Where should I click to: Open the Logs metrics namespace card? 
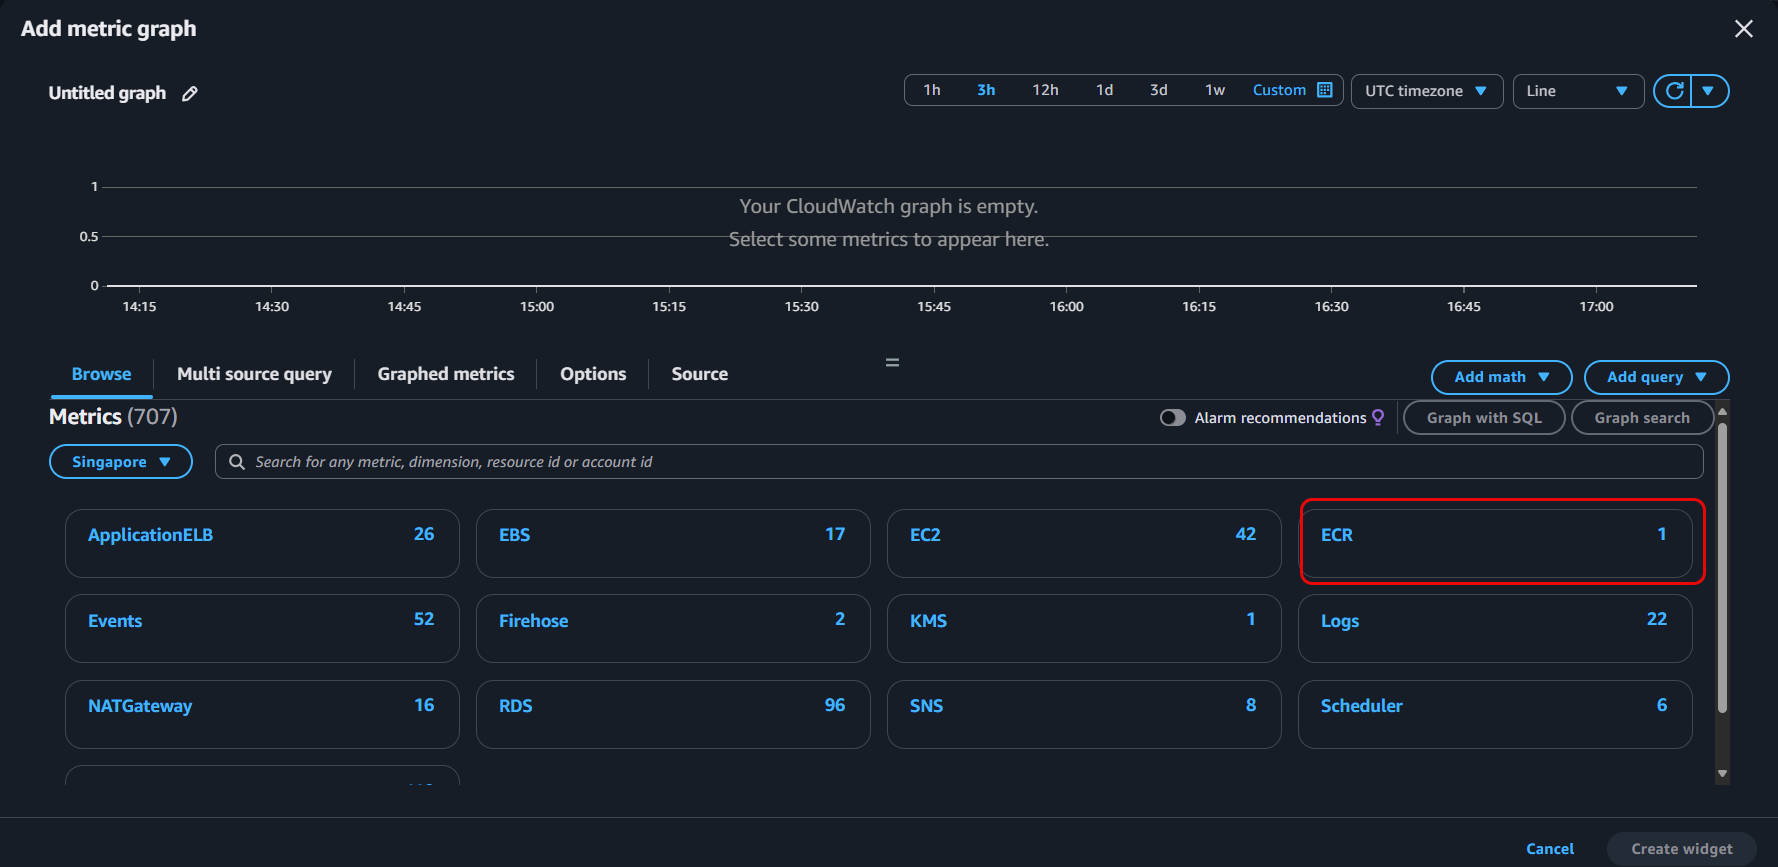click(x=1495, y=628)
